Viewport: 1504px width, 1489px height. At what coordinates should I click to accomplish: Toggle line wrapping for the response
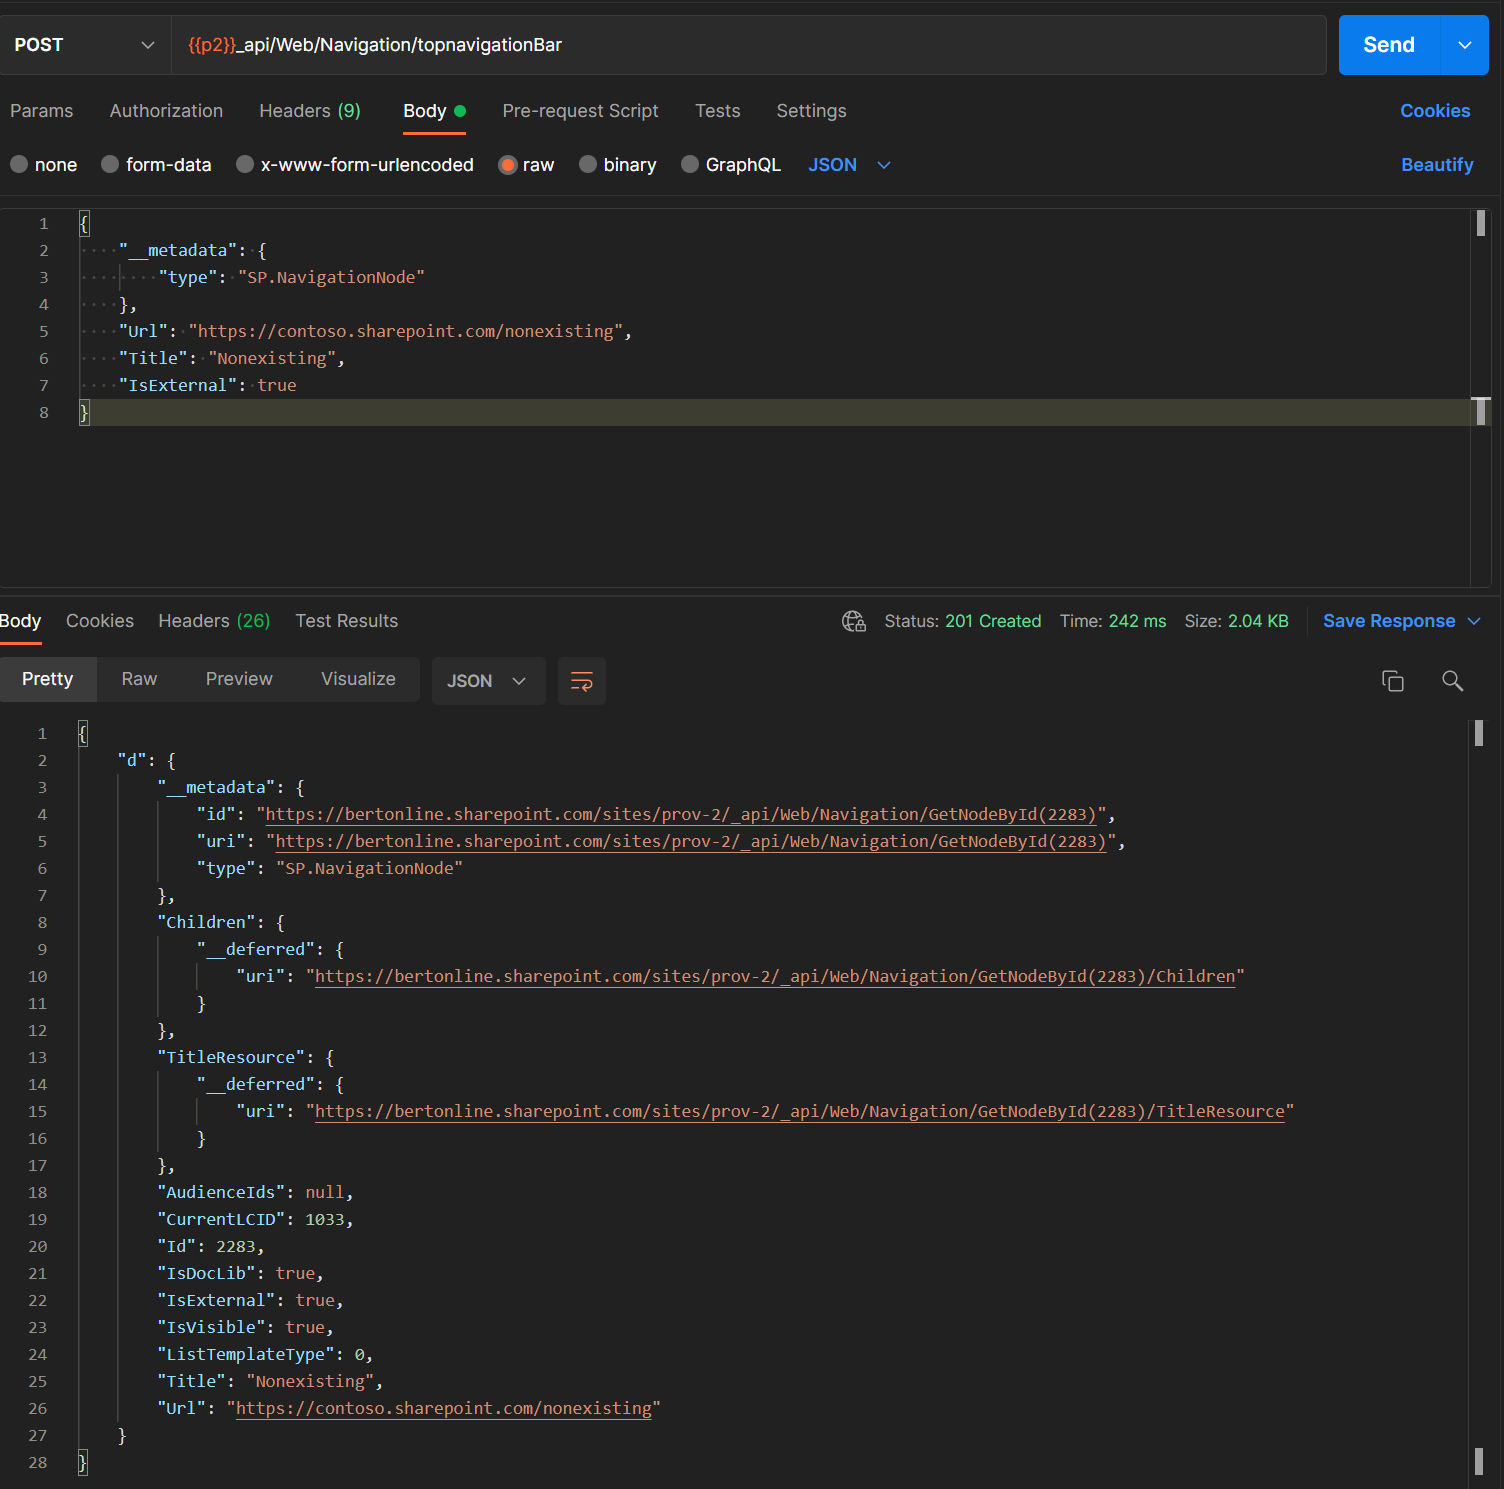[581, 681]
